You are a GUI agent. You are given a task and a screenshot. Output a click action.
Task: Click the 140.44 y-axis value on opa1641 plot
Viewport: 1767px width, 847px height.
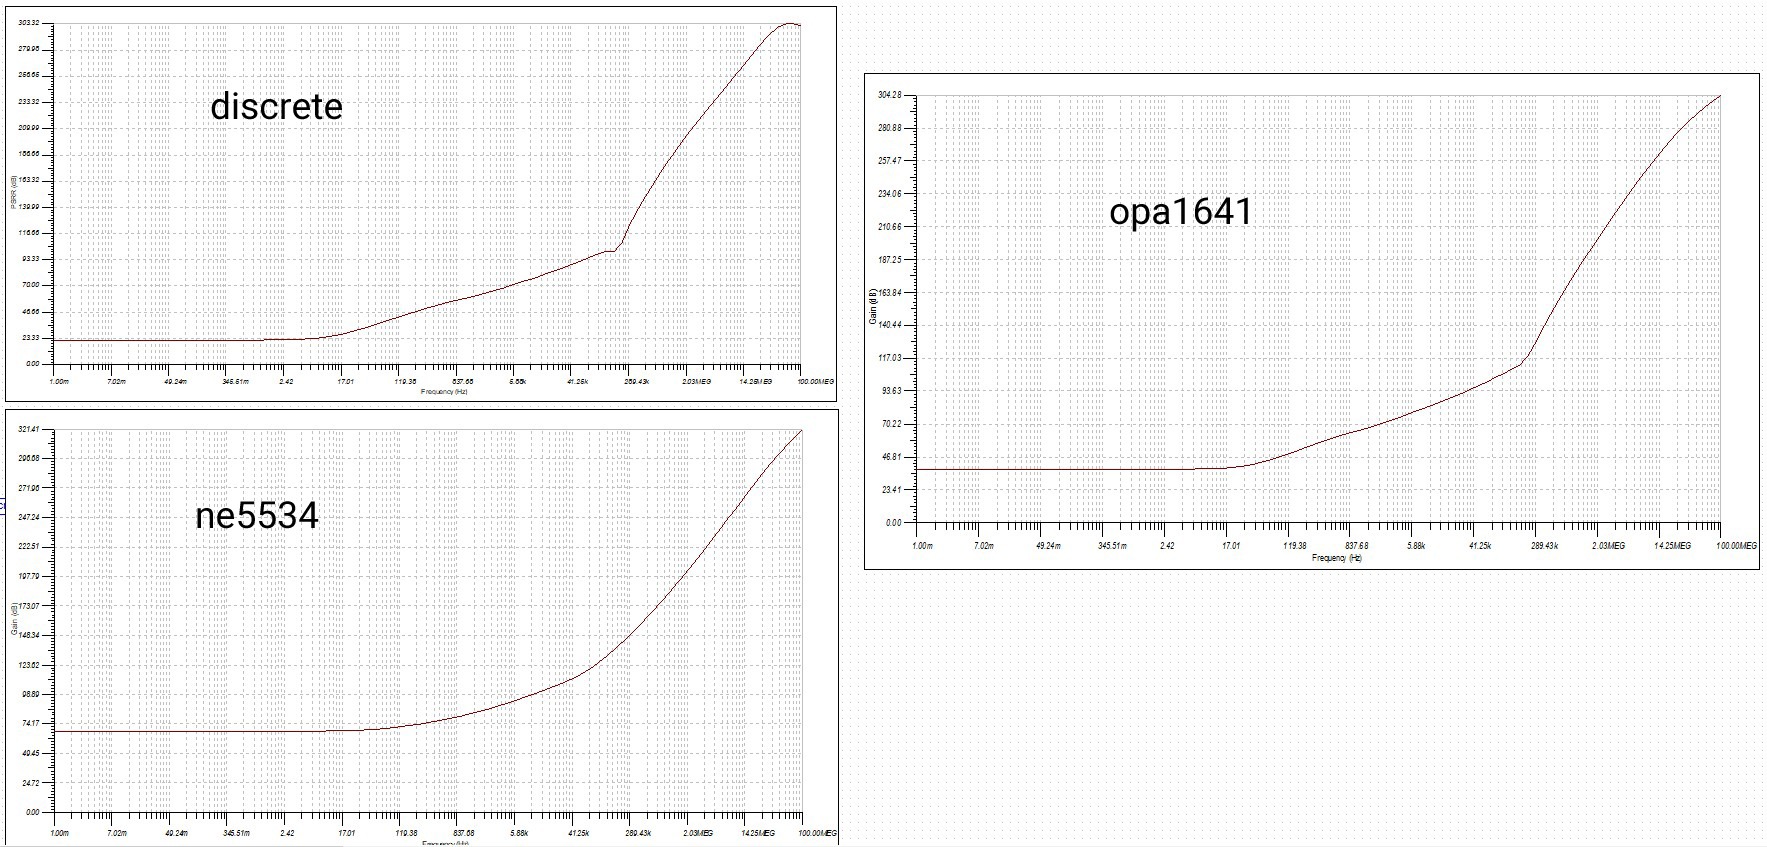pos(889,325)
